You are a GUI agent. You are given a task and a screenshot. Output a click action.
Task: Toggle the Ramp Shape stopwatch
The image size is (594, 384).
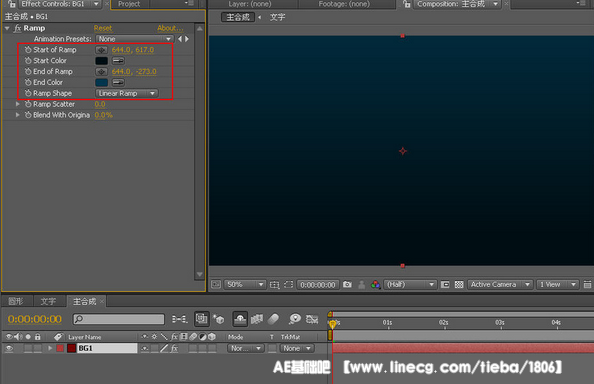tap(28, 93)
